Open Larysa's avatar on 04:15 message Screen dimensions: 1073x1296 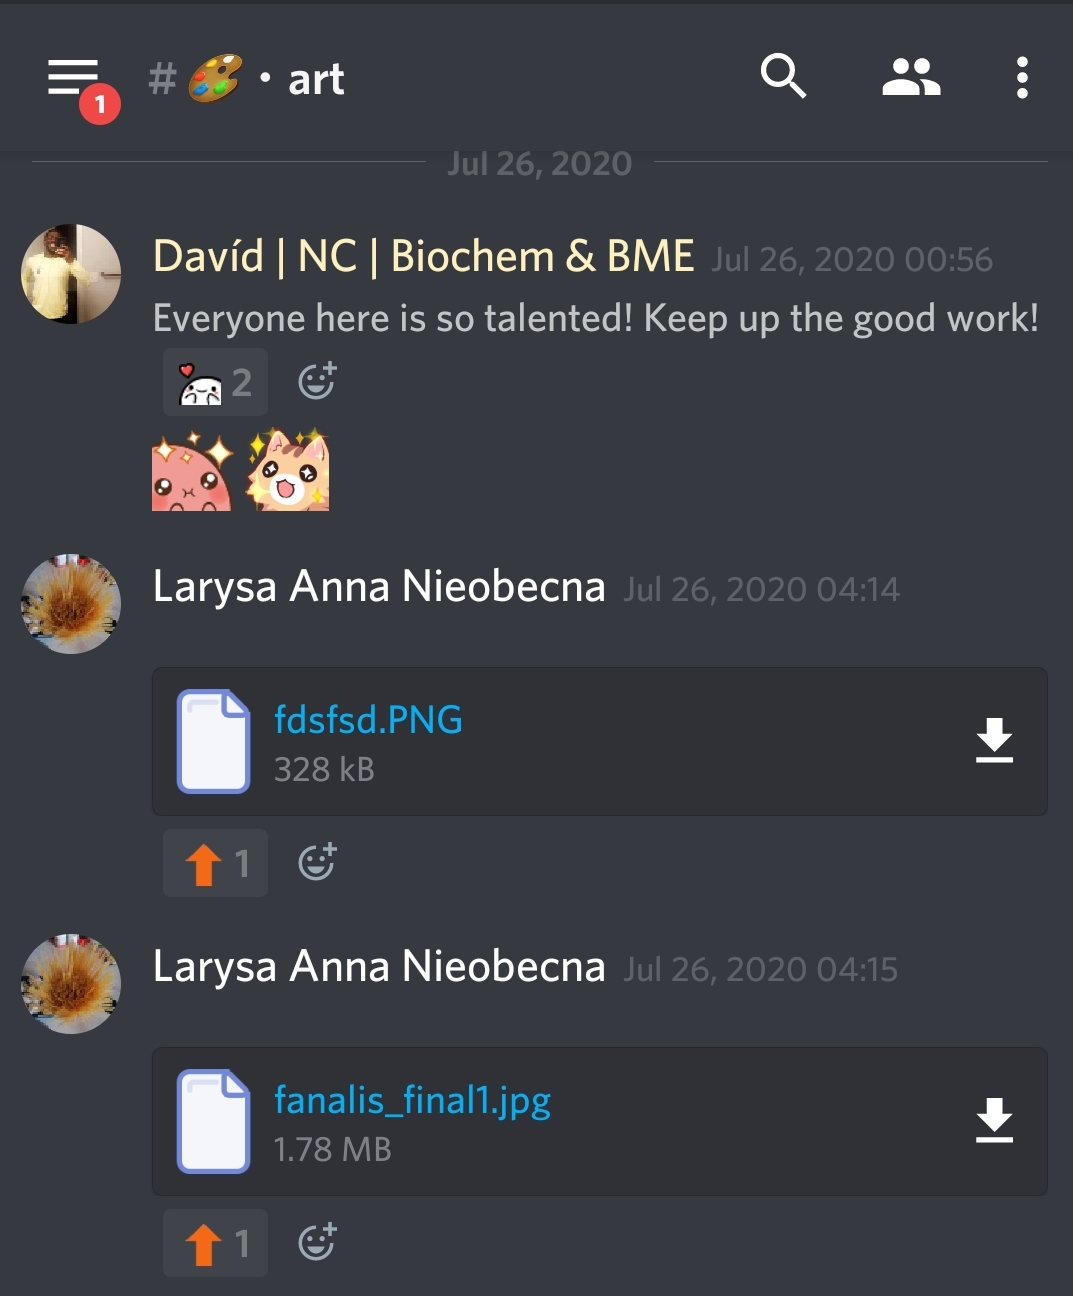[71, 984]
